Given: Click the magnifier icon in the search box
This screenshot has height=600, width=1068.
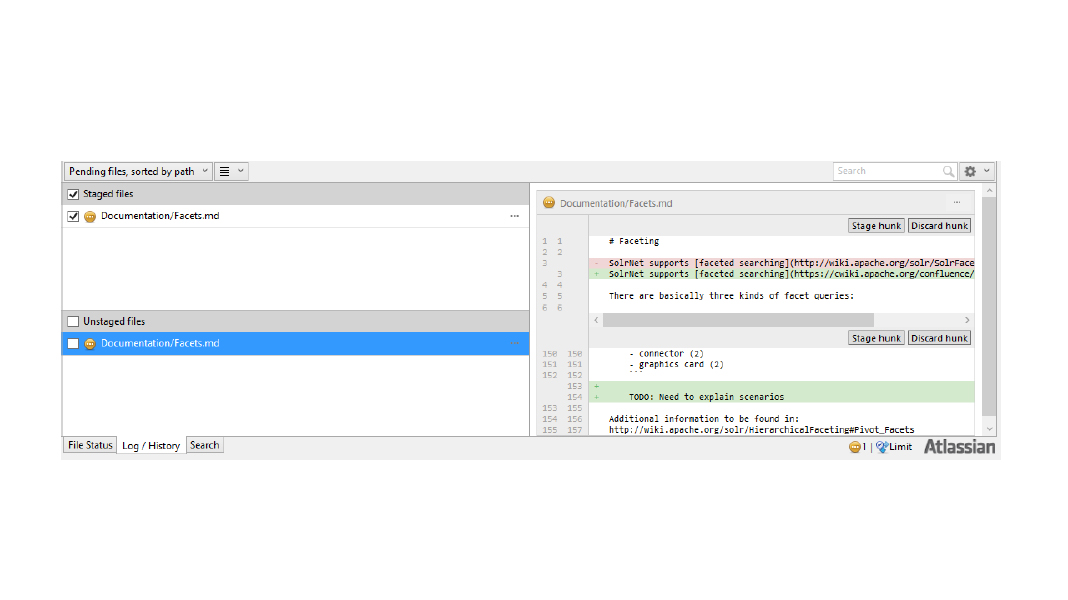Looking at the screenshot, I should tap(948, 172).
